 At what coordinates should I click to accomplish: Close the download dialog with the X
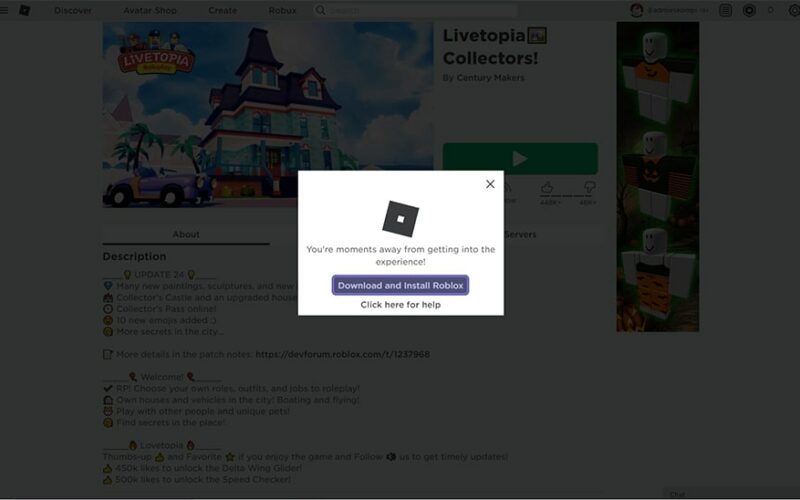pyautogui.click(x=490, y=184)
